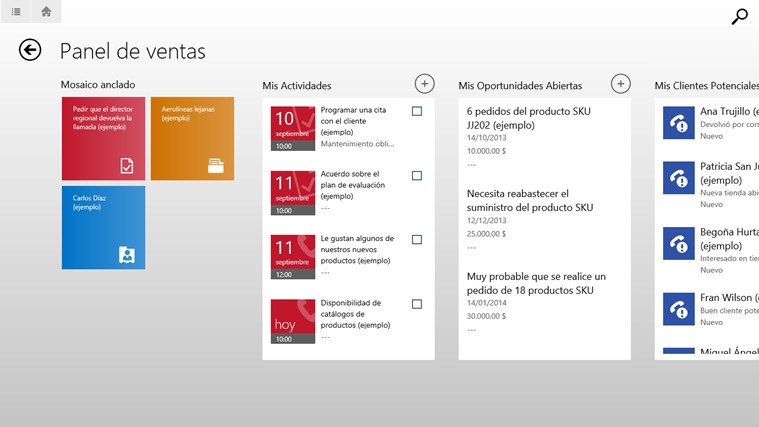Open the orange Aerolíneas lejanas tile
Image resolution: width=759 pixels, height=427 pixels.
(192, 139)
